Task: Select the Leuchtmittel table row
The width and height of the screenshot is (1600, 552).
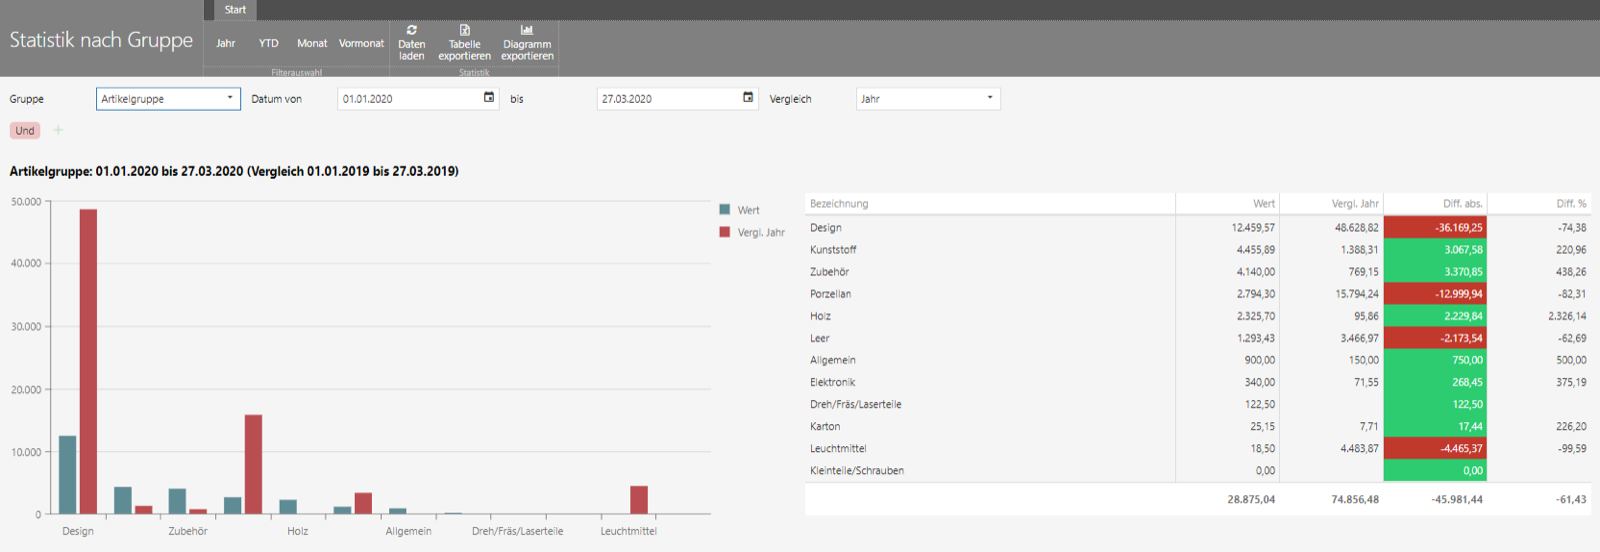Action: click(1198, 448)
